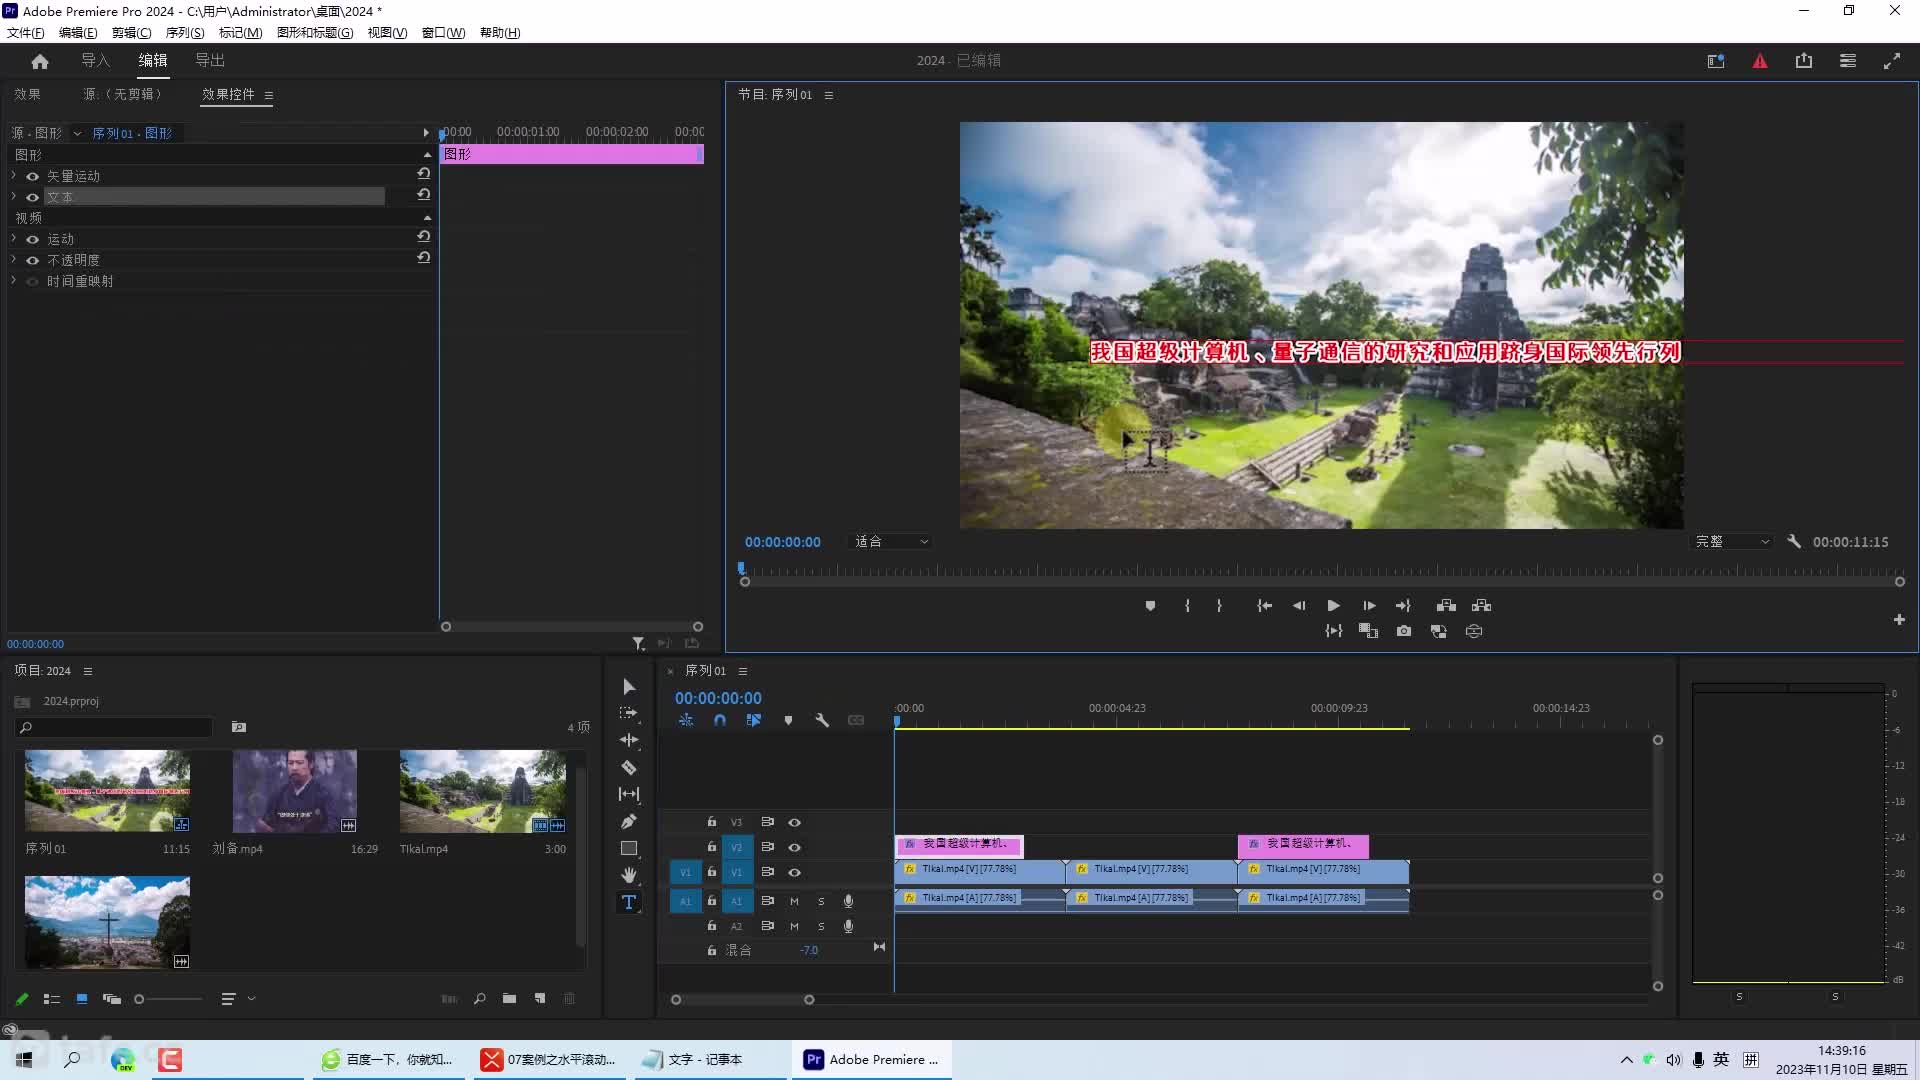Select the Pen tool

(628, 821)
